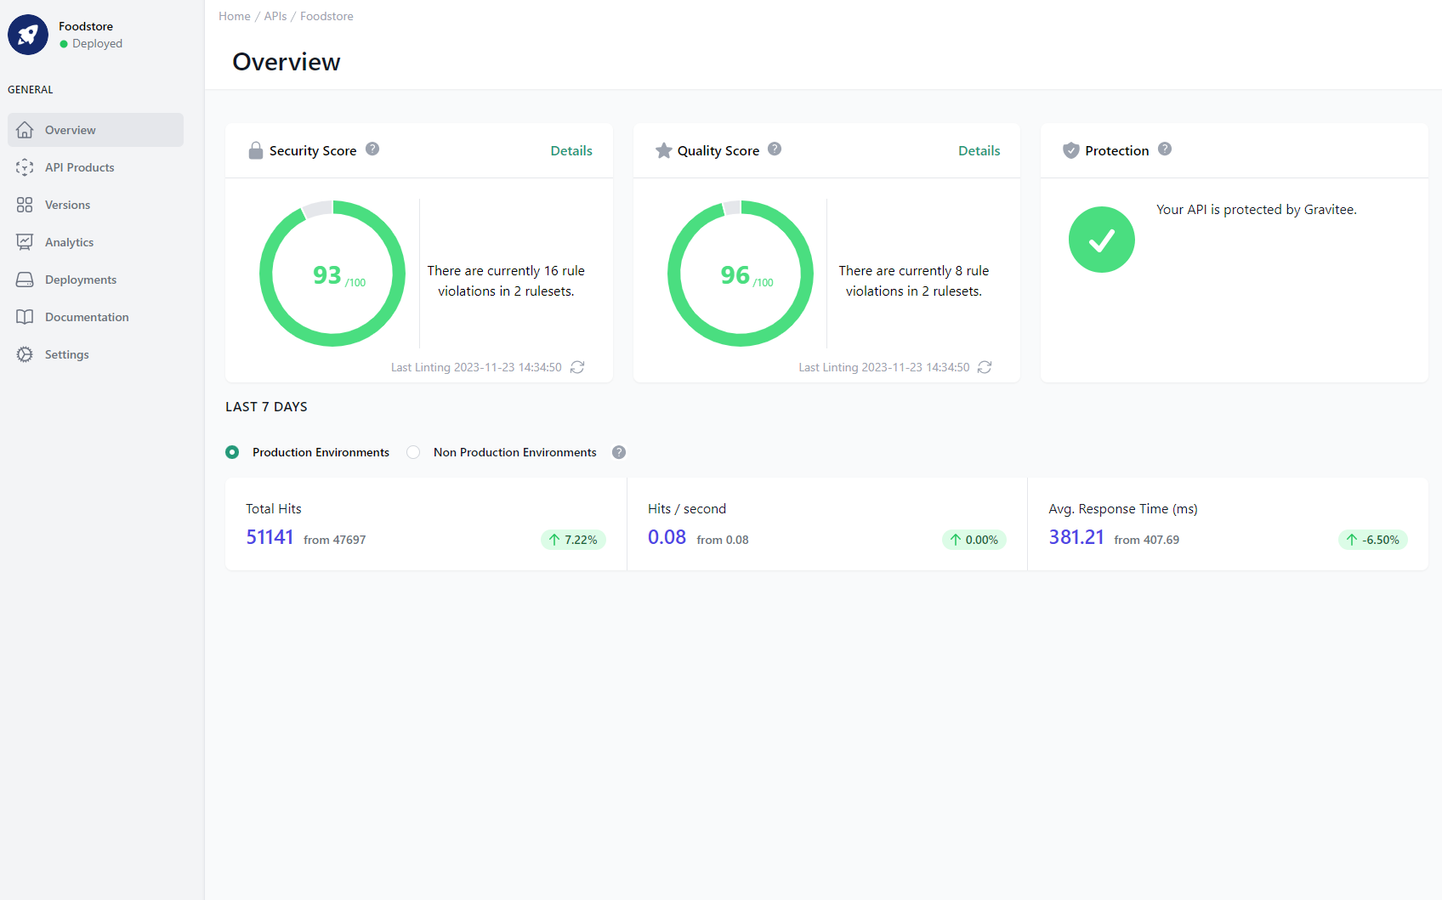Refresh the Security Score linting
Image resolution: width=1442 pixels, height=900 pixels.
tap(577, 367)
